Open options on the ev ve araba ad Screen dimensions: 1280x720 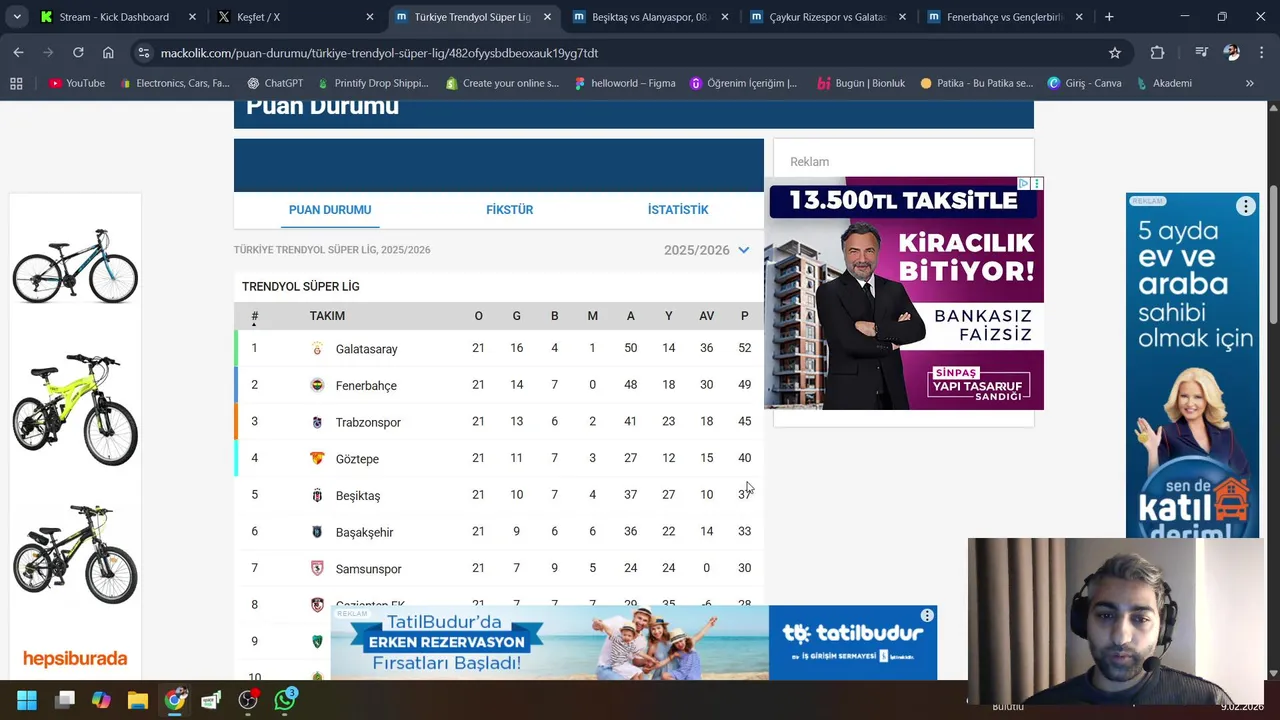(x=1245, y=206)
